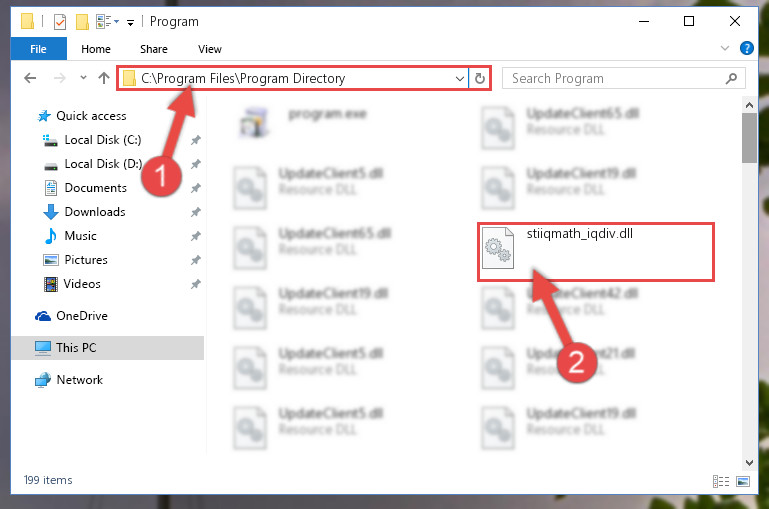This screenshot has height=509, width=769.
Task: Click Properties checkmark icon in title bar
Action: click(59, 22)
